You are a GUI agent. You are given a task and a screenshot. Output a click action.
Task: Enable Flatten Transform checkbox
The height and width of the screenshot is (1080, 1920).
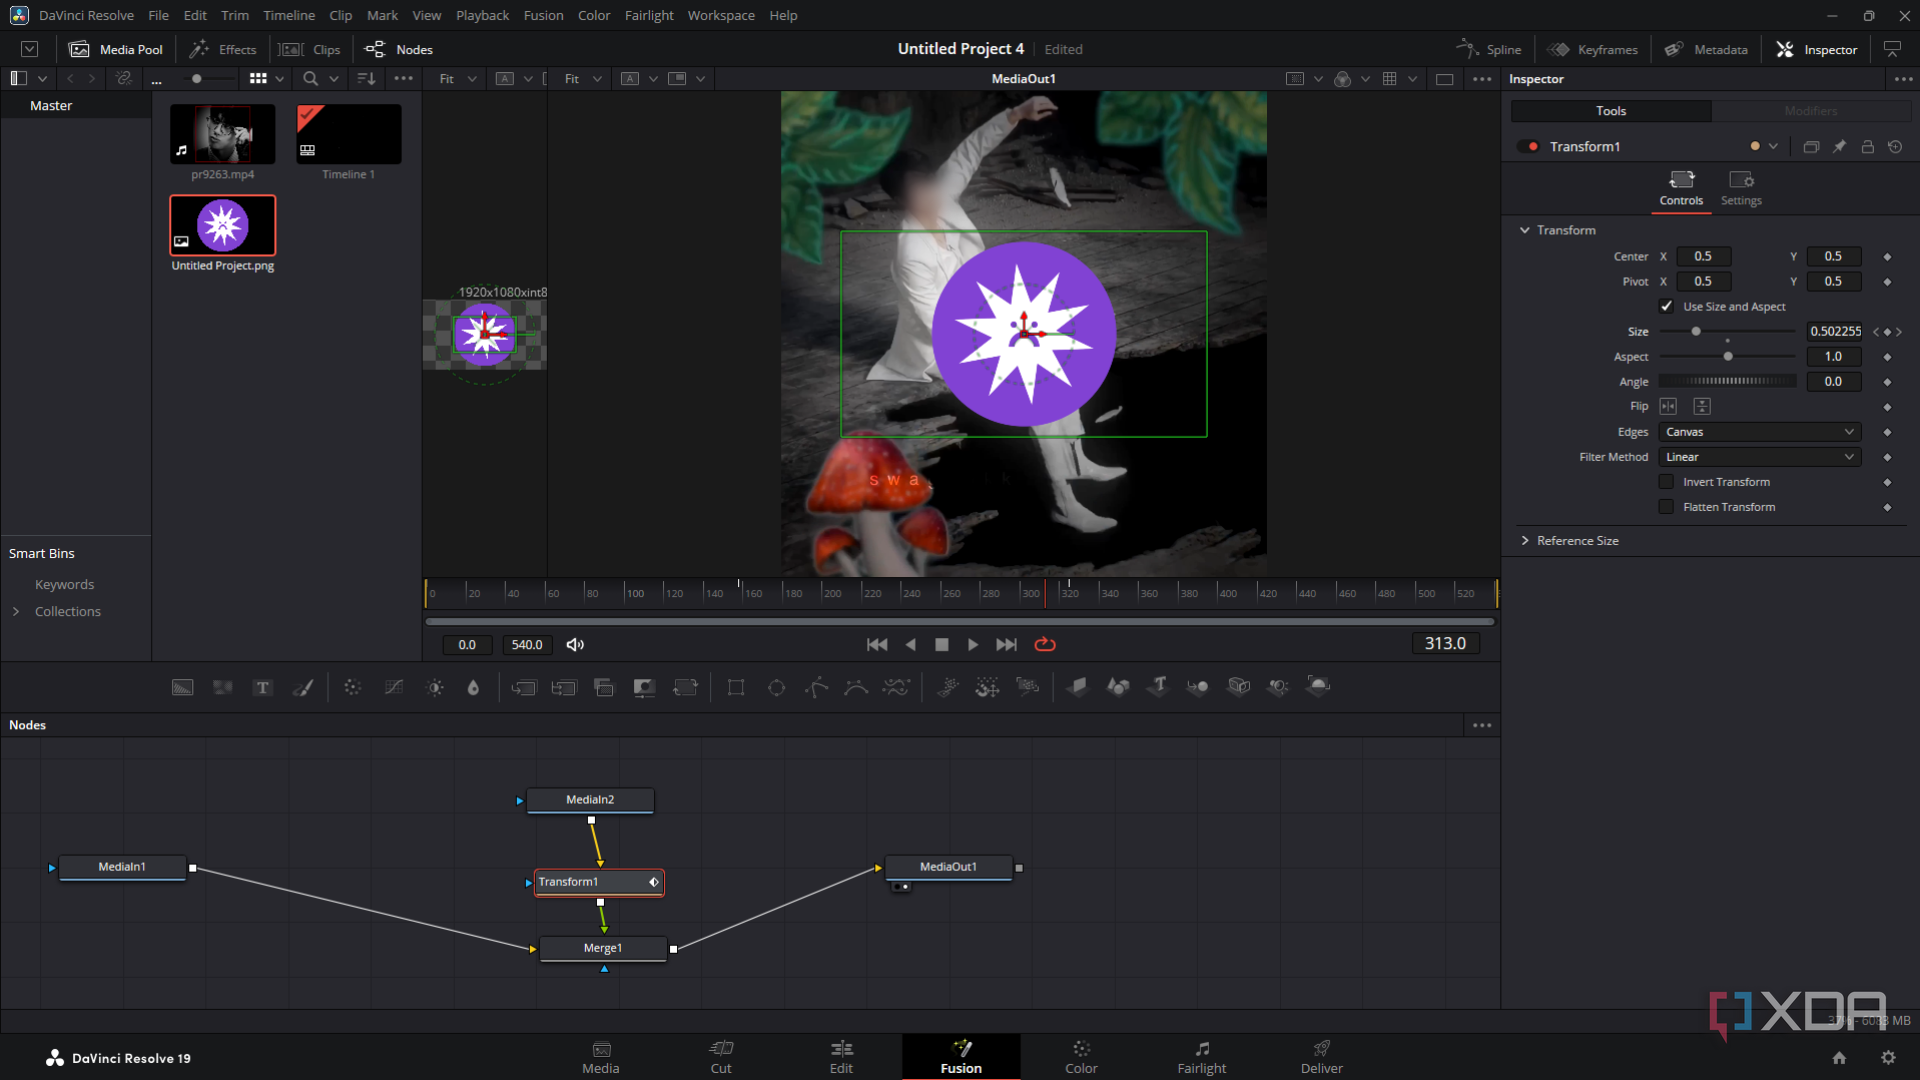point(1666,507)
